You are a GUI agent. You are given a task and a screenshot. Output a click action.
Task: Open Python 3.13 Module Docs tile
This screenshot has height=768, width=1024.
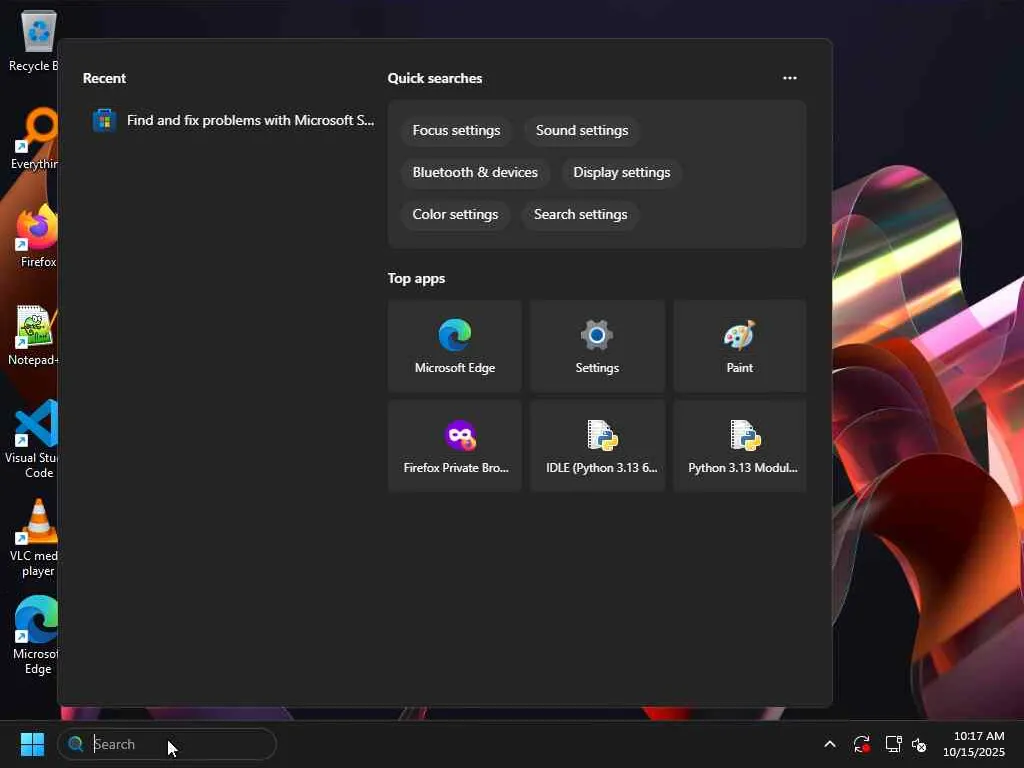[739, 446]
